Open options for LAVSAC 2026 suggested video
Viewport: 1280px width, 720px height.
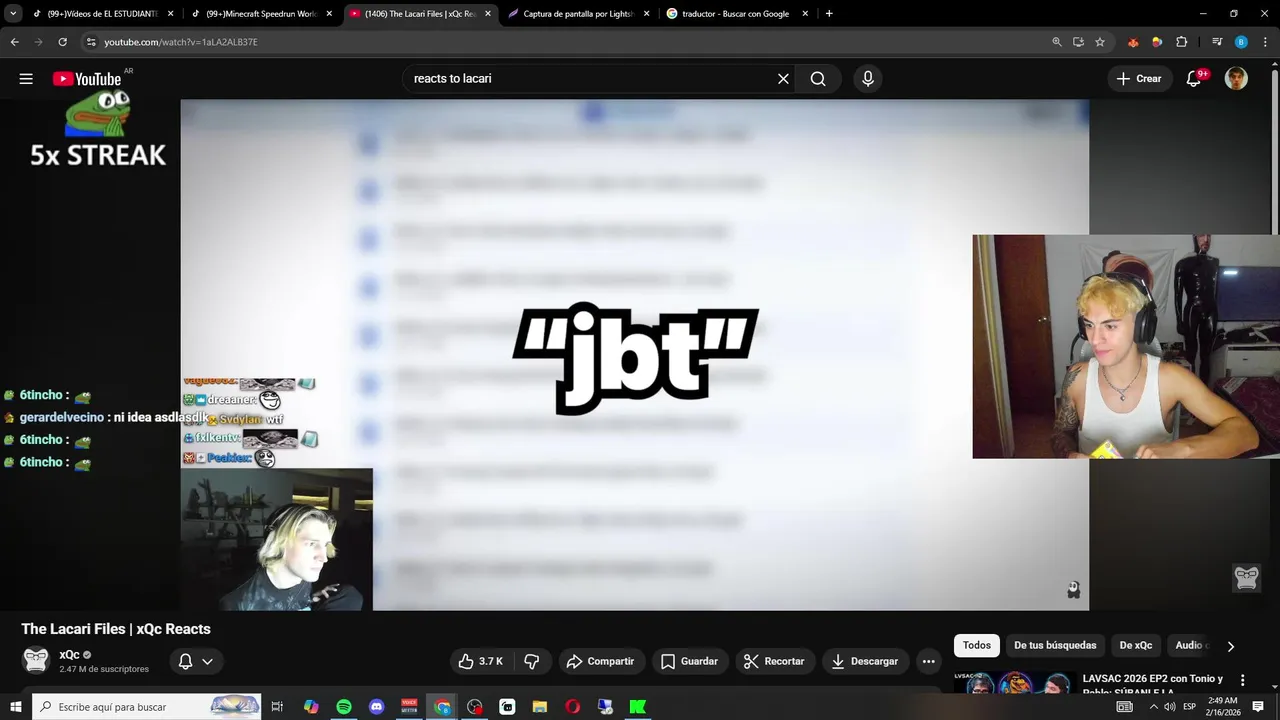[x=1243, y=680]
